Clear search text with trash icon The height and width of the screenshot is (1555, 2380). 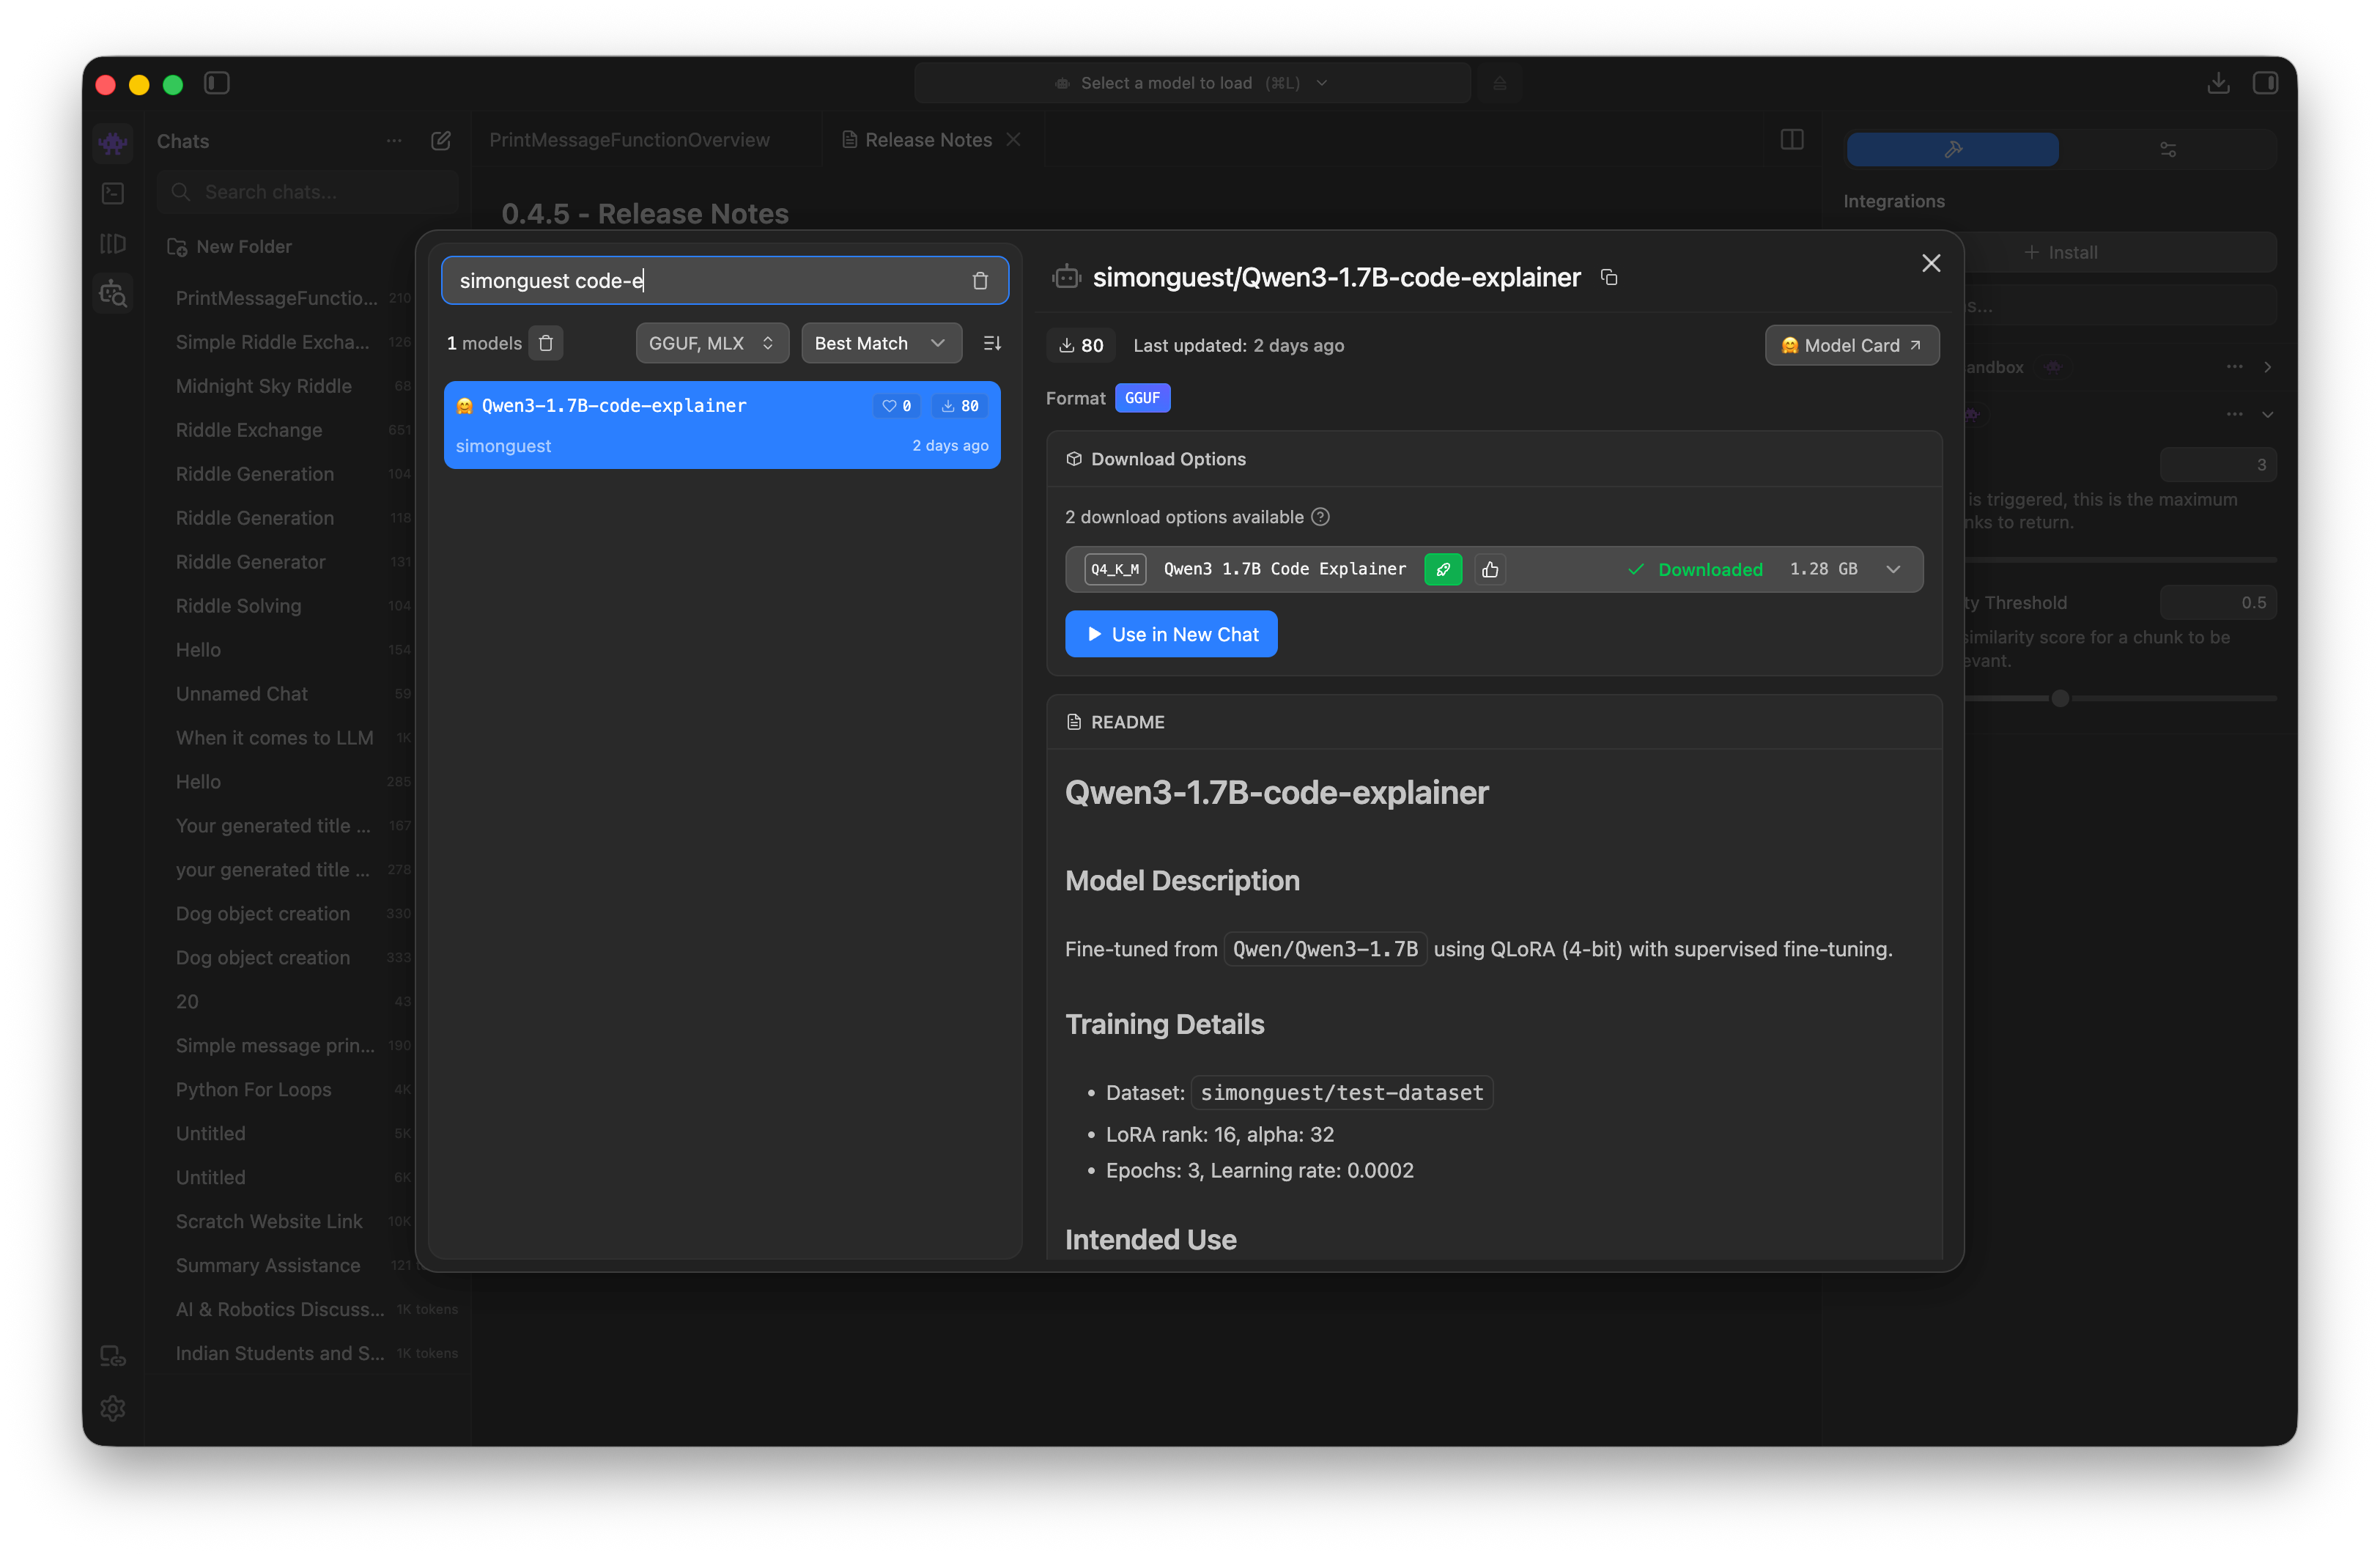pos(980,281)
